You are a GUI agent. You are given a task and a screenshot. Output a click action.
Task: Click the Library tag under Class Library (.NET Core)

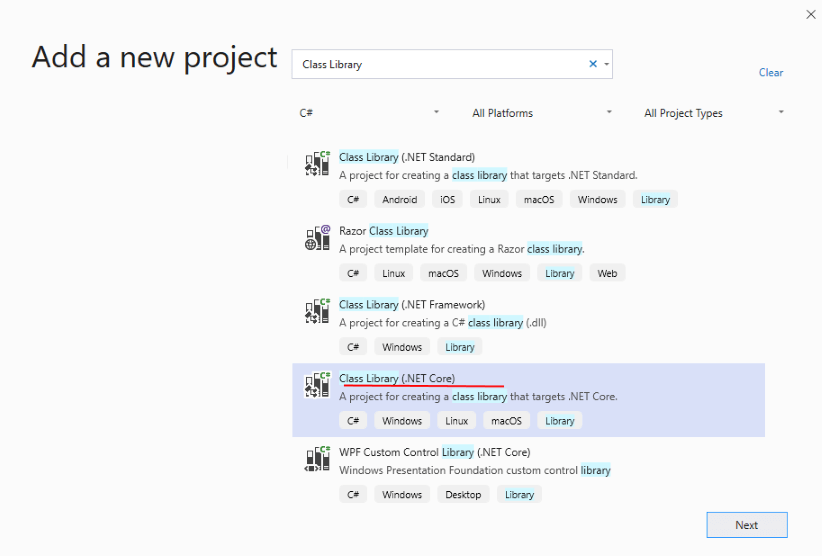click(x=560, y=421)
